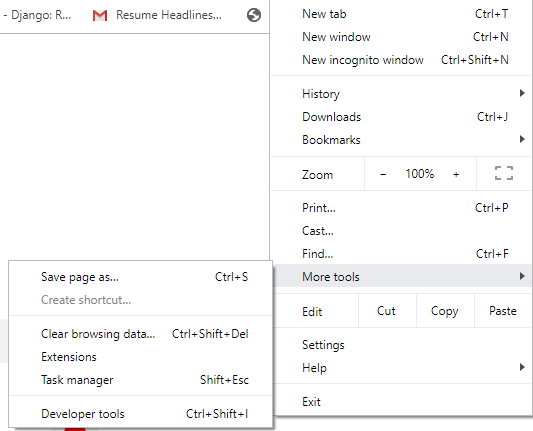This screenshot has width=533, height=431.
Task: Click the Cut button in Edit row
Action: (387, 311)
